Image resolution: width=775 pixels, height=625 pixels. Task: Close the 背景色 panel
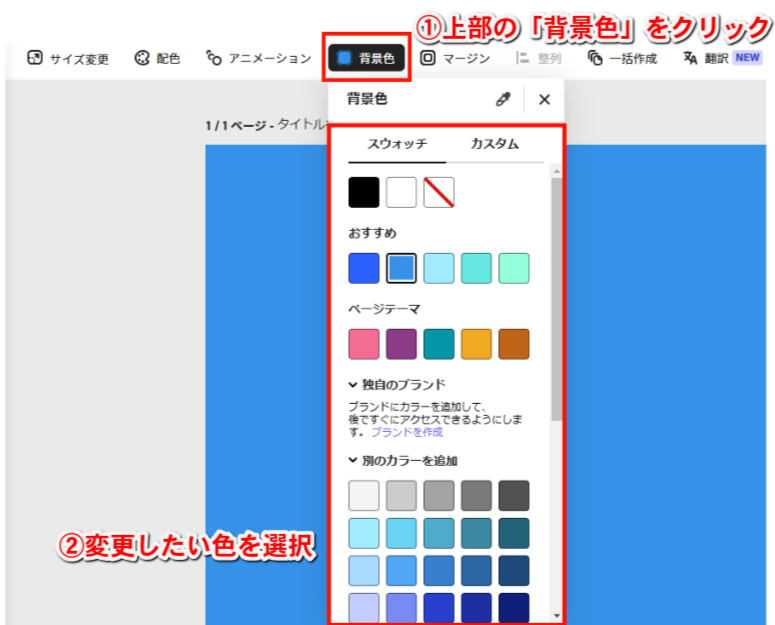tap(544, 99)
